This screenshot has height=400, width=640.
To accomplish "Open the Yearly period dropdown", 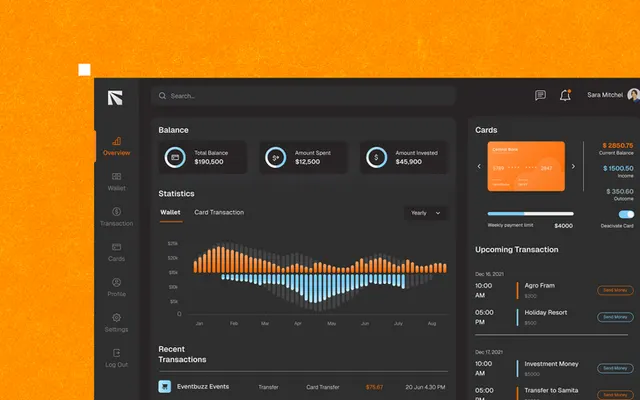I will 425,213.
